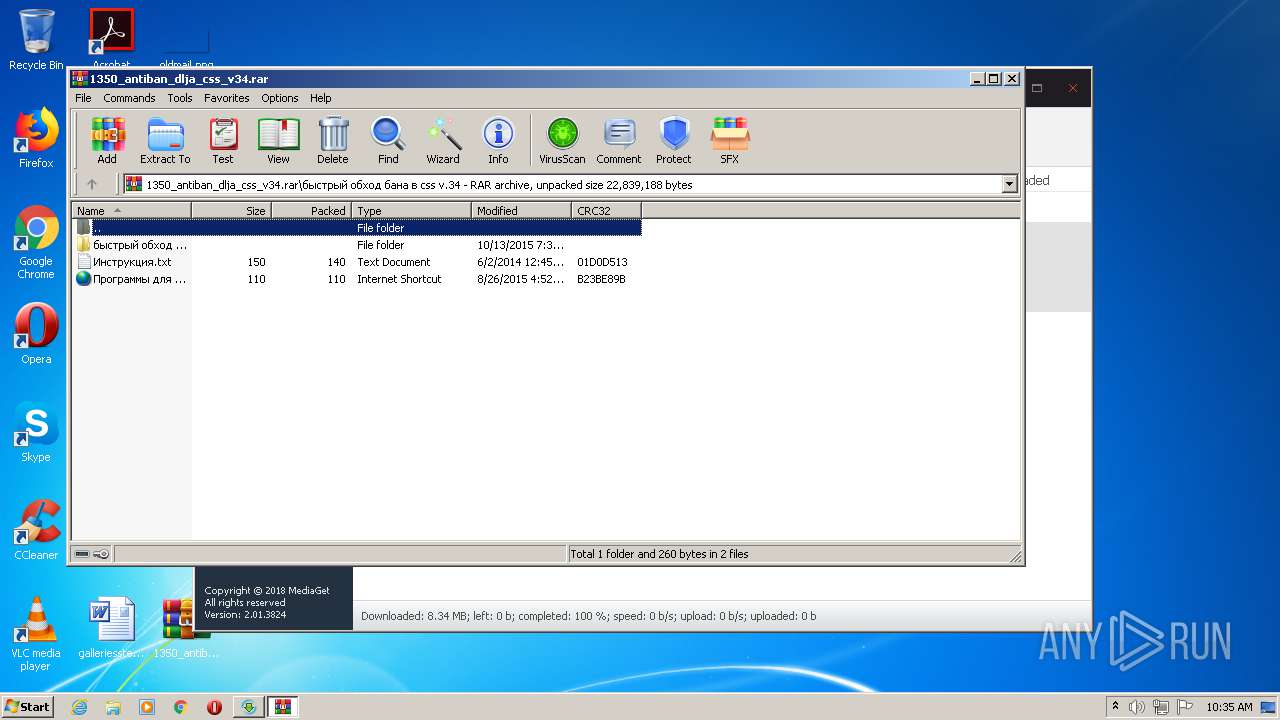1280x720 pixels.
Task: Open the Help menu
Action: [x=320, y=98]
